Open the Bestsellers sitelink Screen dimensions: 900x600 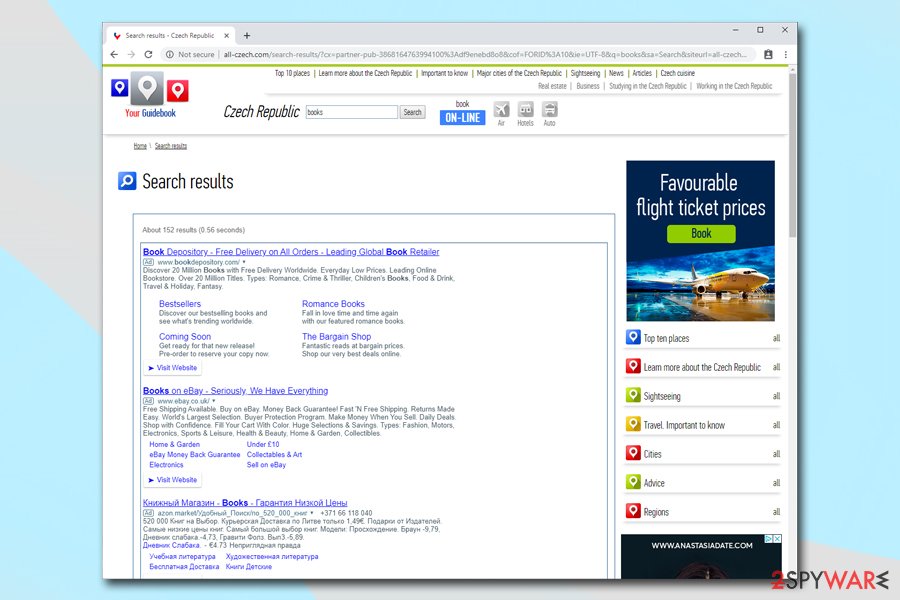click(180, 304)
